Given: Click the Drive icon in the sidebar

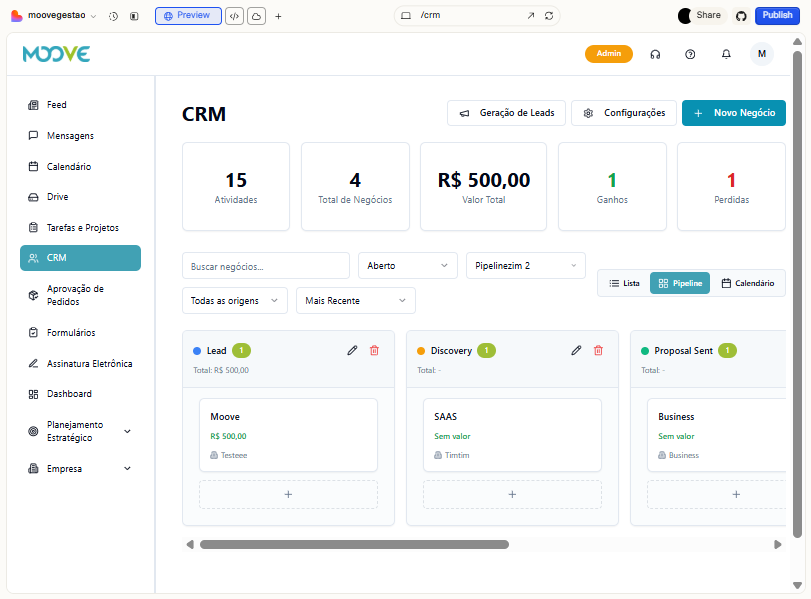Looking at the screenshot, I should tap(33, 197).
